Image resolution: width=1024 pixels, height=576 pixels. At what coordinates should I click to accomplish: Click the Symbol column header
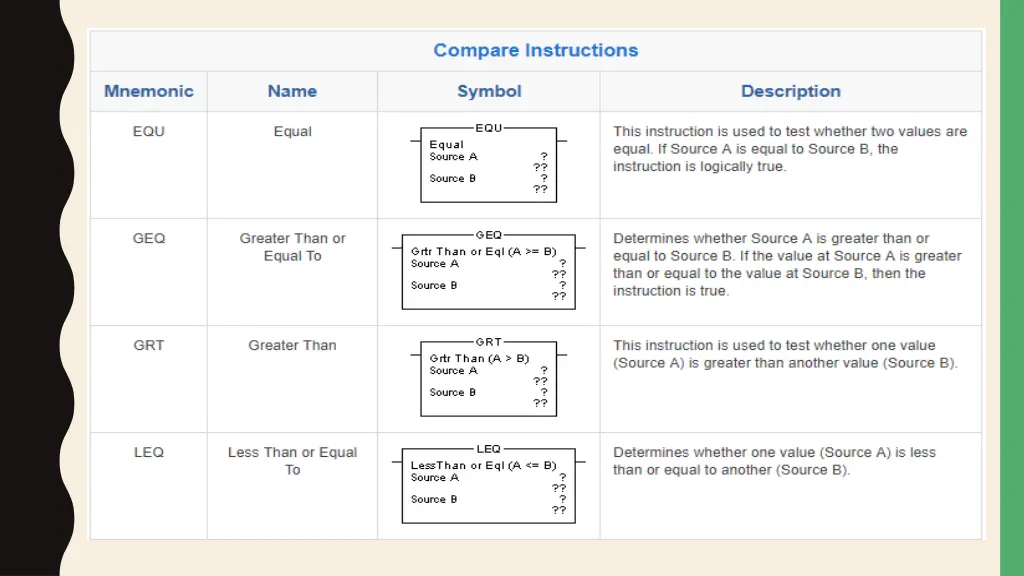pos(489,91)
